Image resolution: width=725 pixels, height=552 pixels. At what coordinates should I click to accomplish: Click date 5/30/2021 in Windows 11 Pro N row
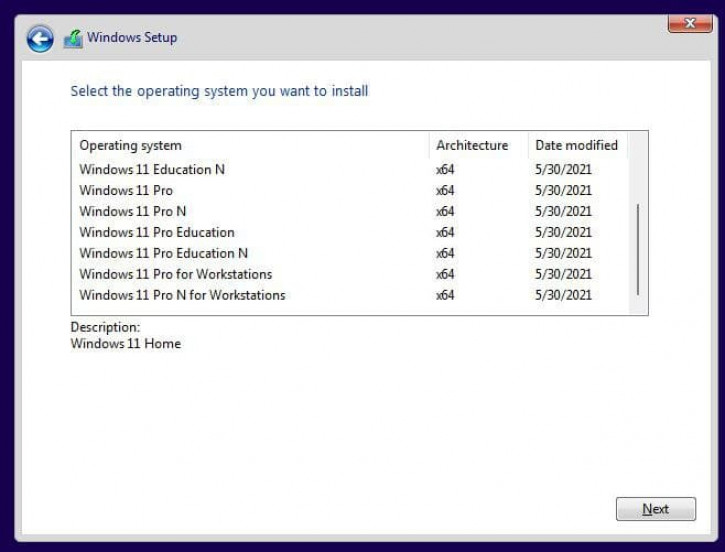563,211
